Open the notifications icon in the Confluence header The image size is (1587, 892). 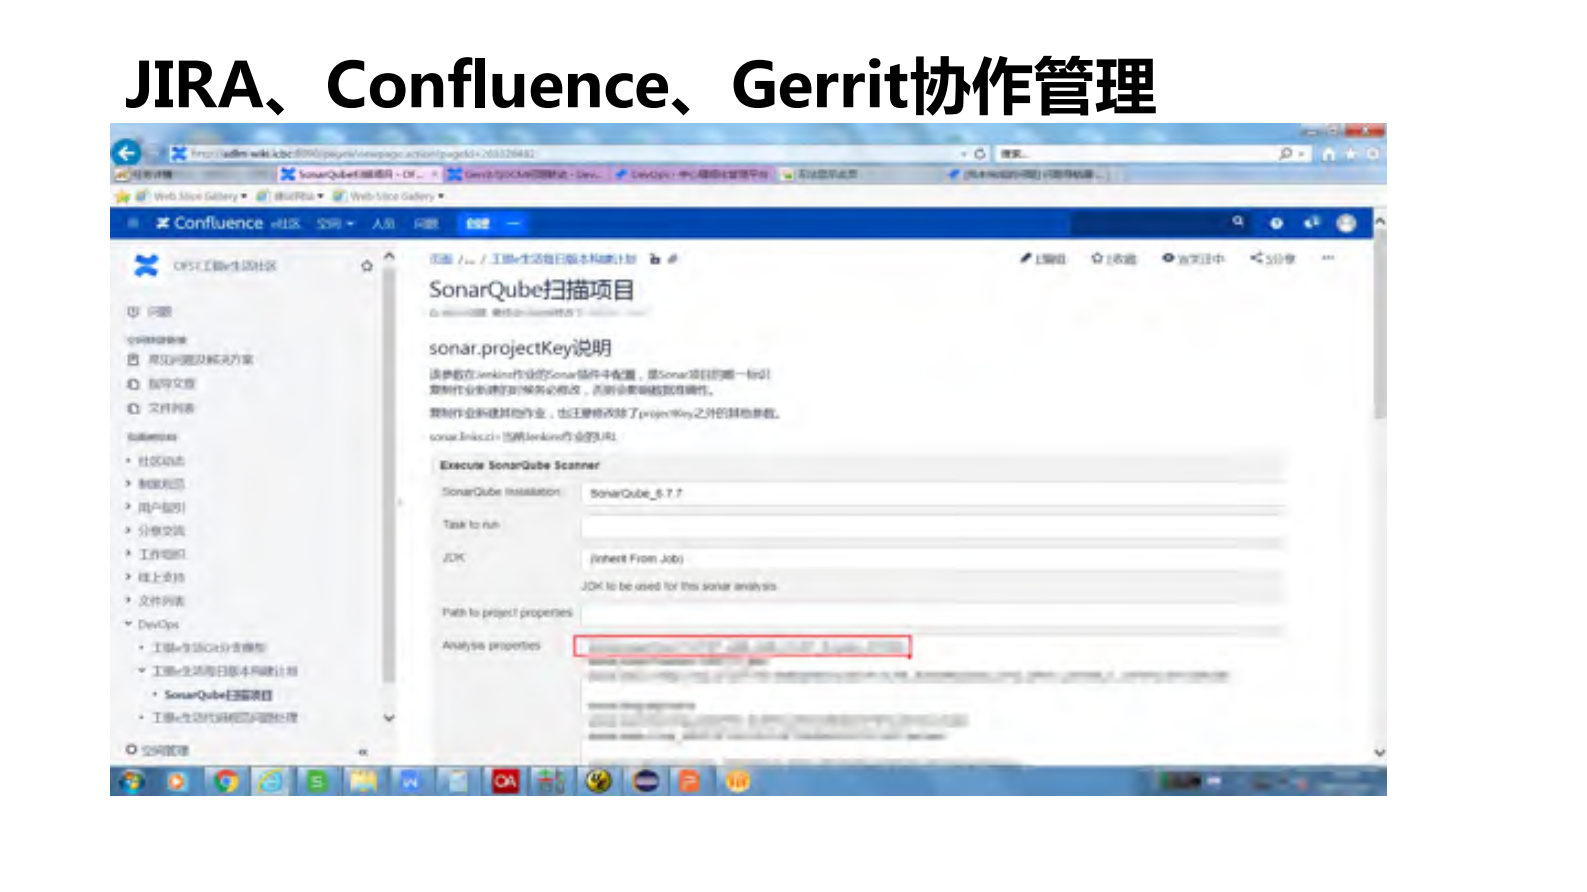click(x=1312, y=223)
